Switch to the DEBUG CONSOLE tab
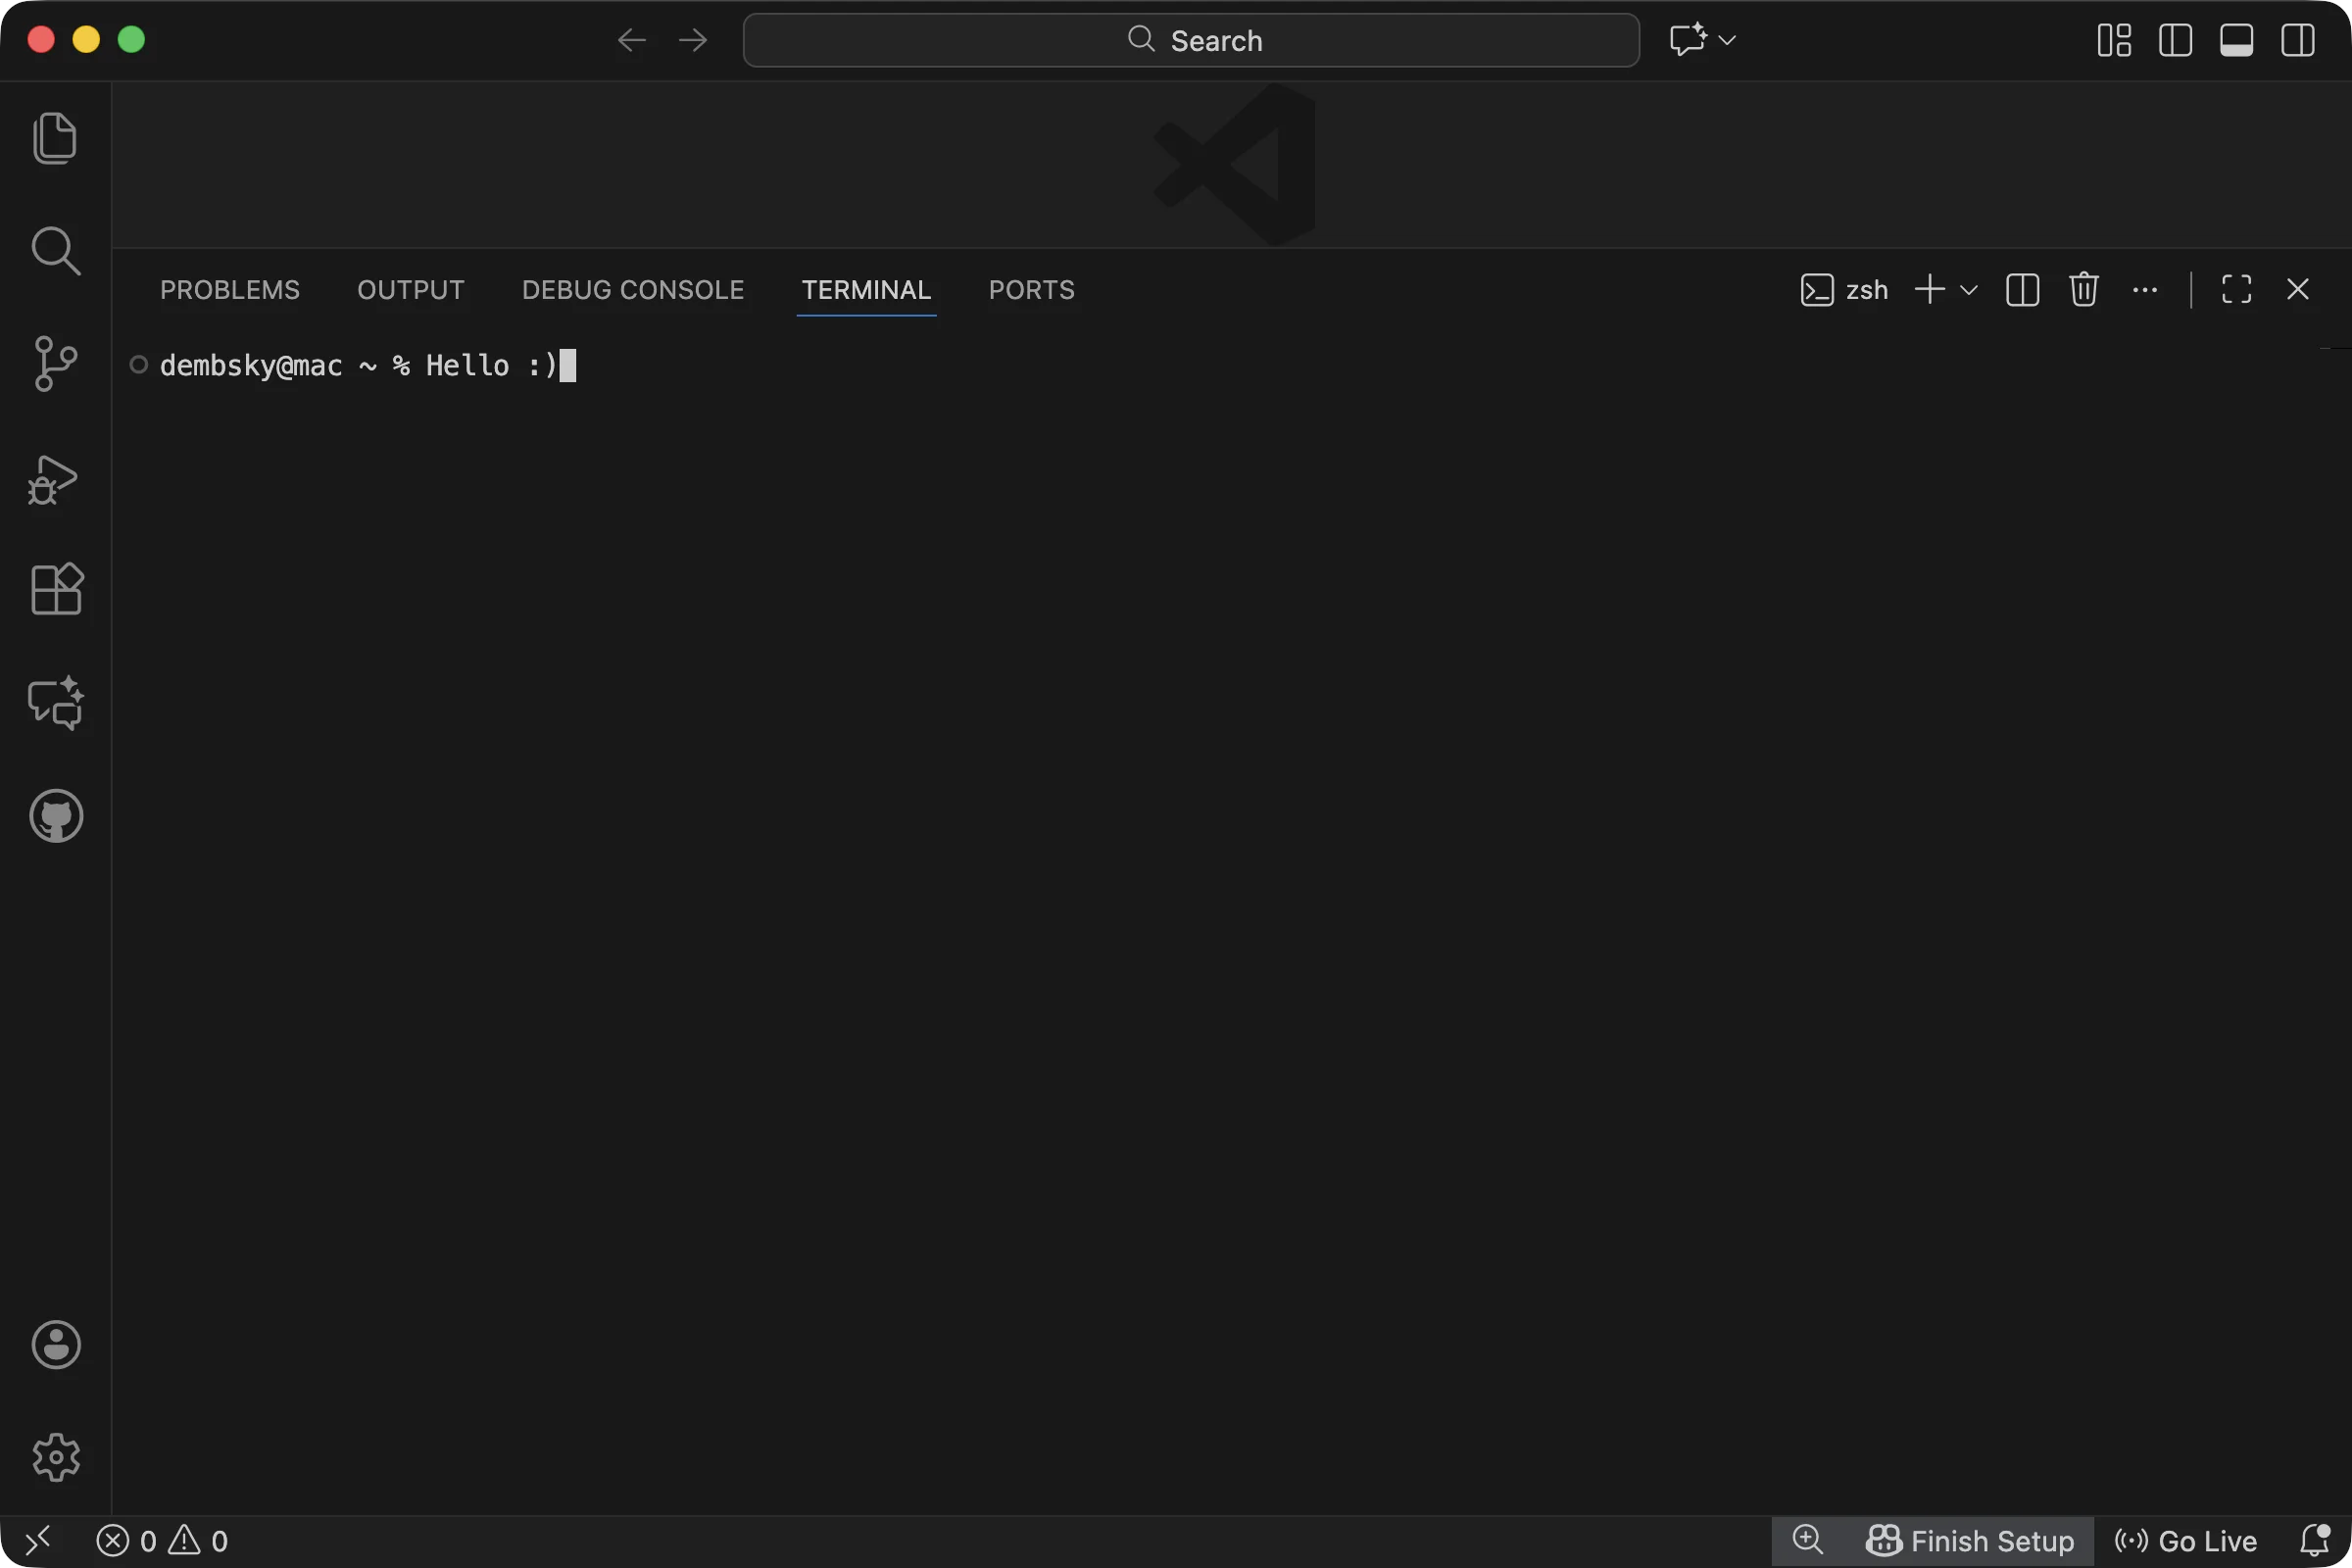Viewport: 2352px width, 1568px height. pyautogui.click(x=632, y=289)
